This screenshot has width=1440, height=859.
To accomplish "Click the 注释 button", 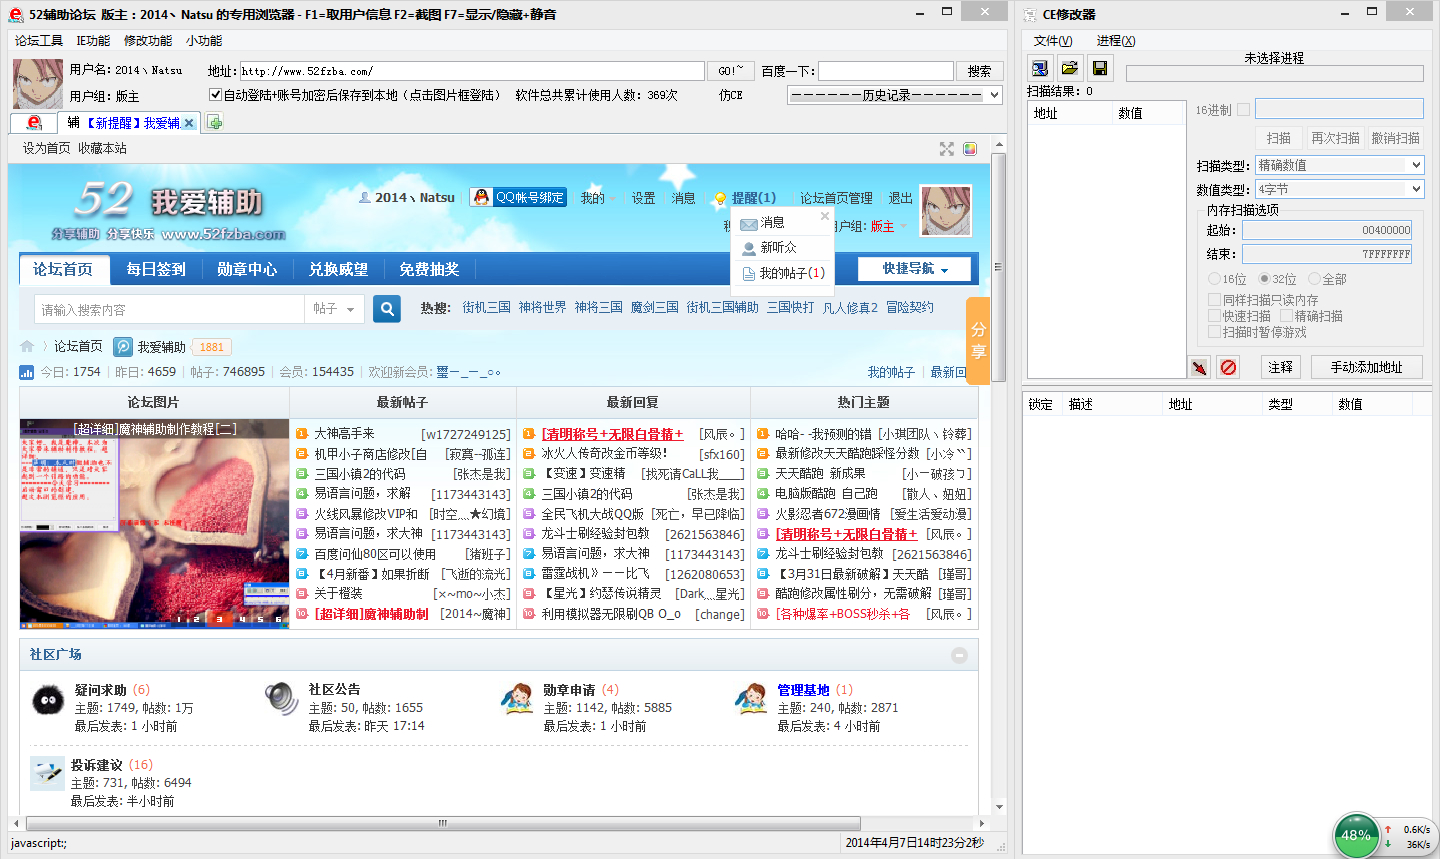I will tap(1280, 367).
